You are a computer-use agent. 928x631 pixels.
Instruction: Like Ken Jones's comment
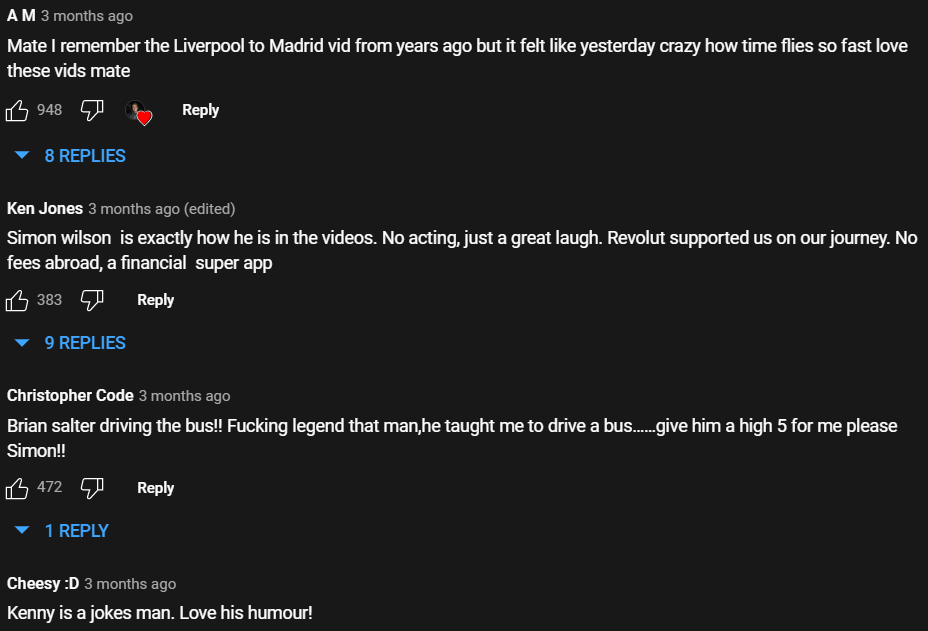click(x=17, y=300)
